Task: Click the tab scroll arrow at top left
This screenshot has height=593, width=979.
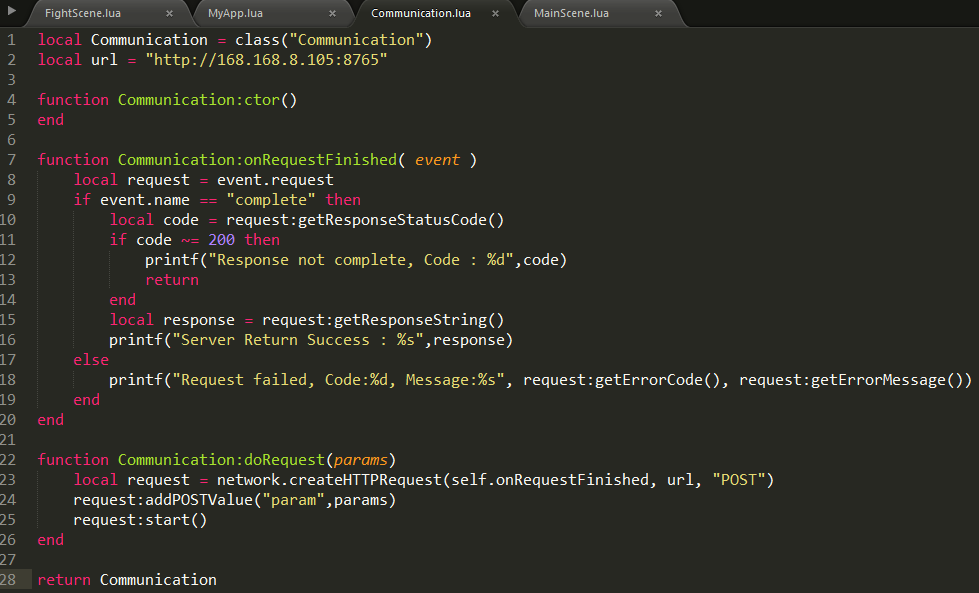Action: pos(11,11)
